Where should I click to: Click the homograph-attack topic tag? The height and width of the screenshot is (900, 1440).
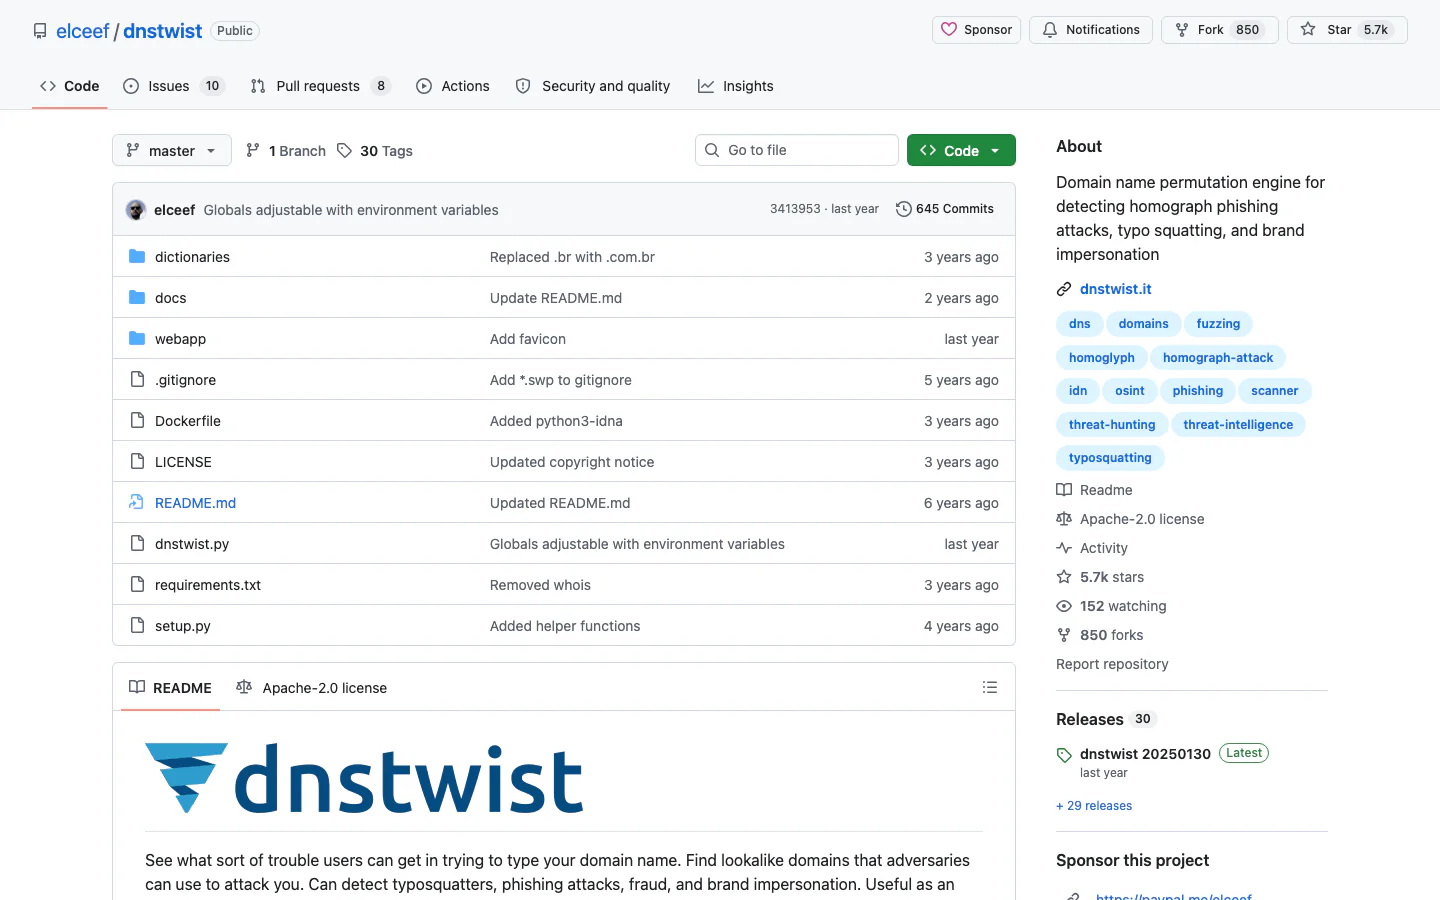coord(1218,358)
